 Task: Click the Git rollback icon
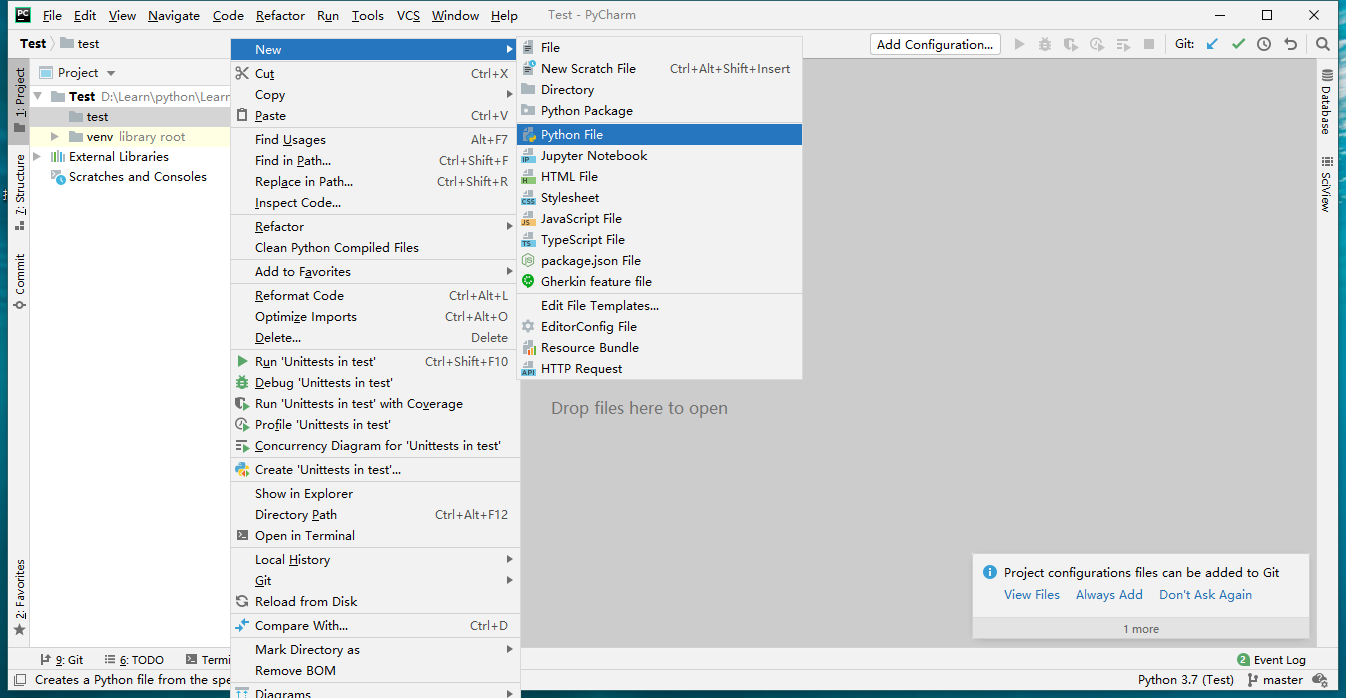[x=1290, y=44]
